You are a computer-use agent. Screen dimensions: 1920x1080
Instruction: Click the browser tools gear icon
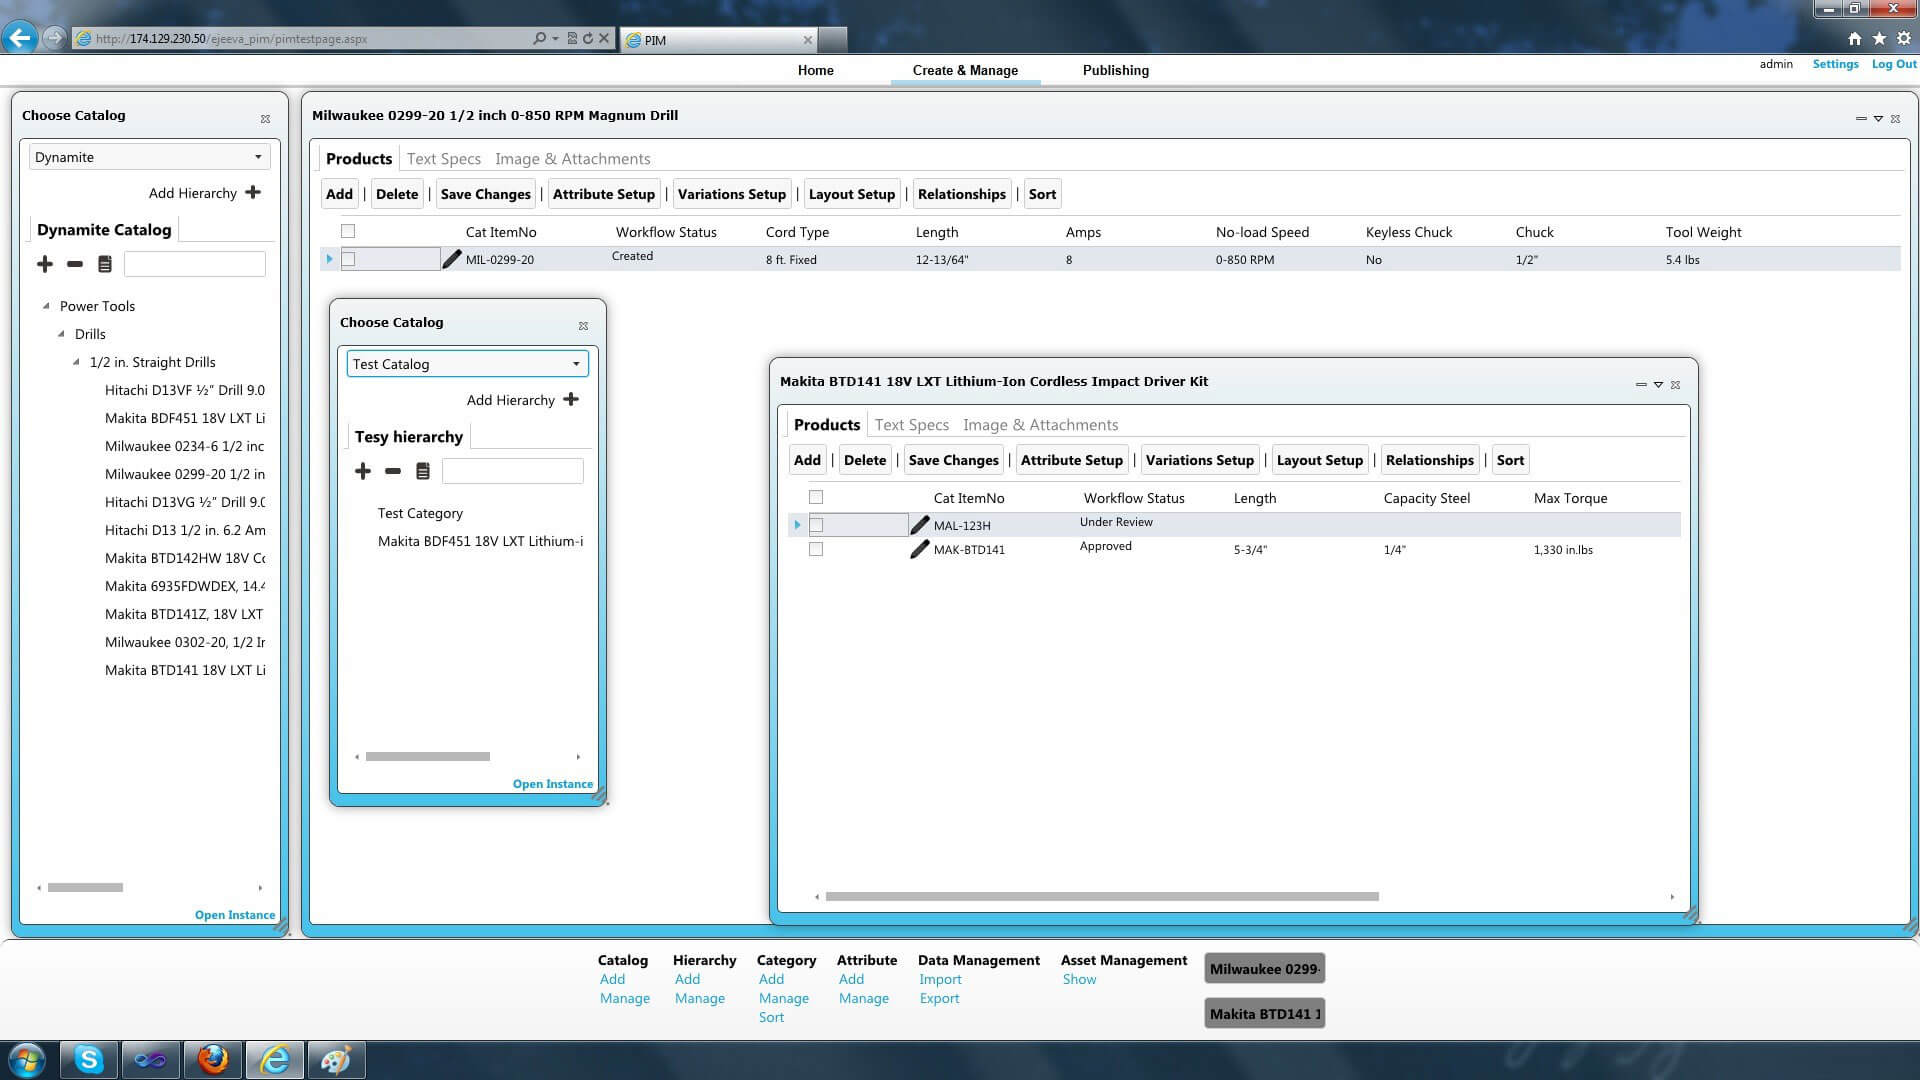pyautogui.click(x=1903, y=38)
